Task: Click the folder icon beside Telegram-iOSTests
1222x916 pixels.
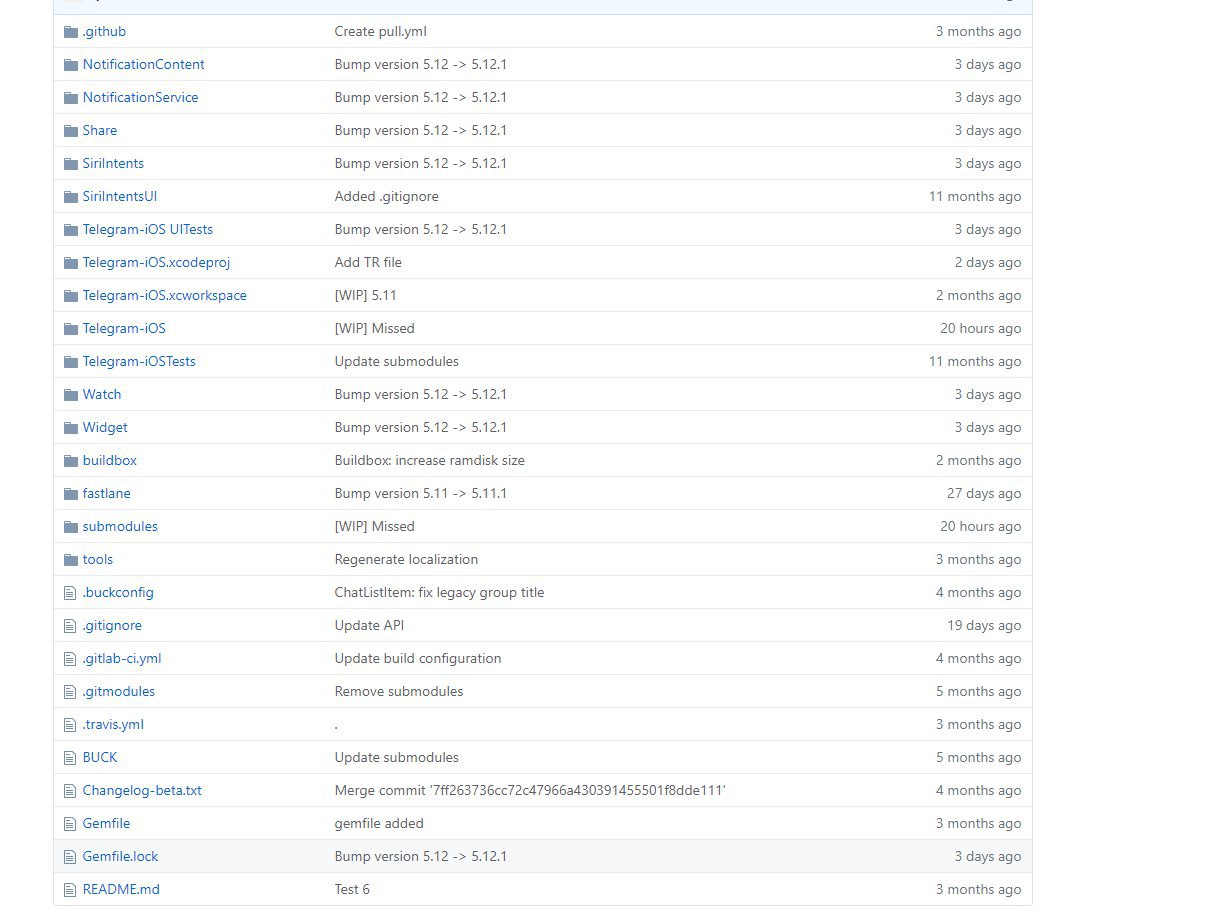Action: [70, 362]
